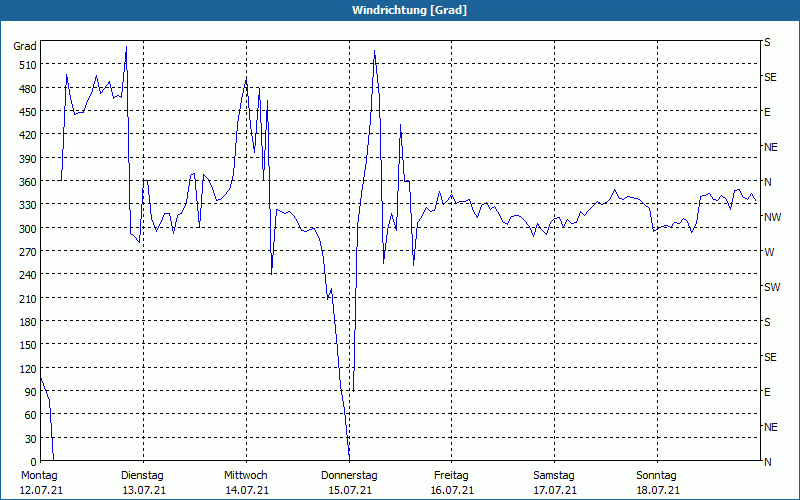The width and height of the screenshot is (800, 500).
Task: Select the date 18.07.21
Action: point(658,491)
